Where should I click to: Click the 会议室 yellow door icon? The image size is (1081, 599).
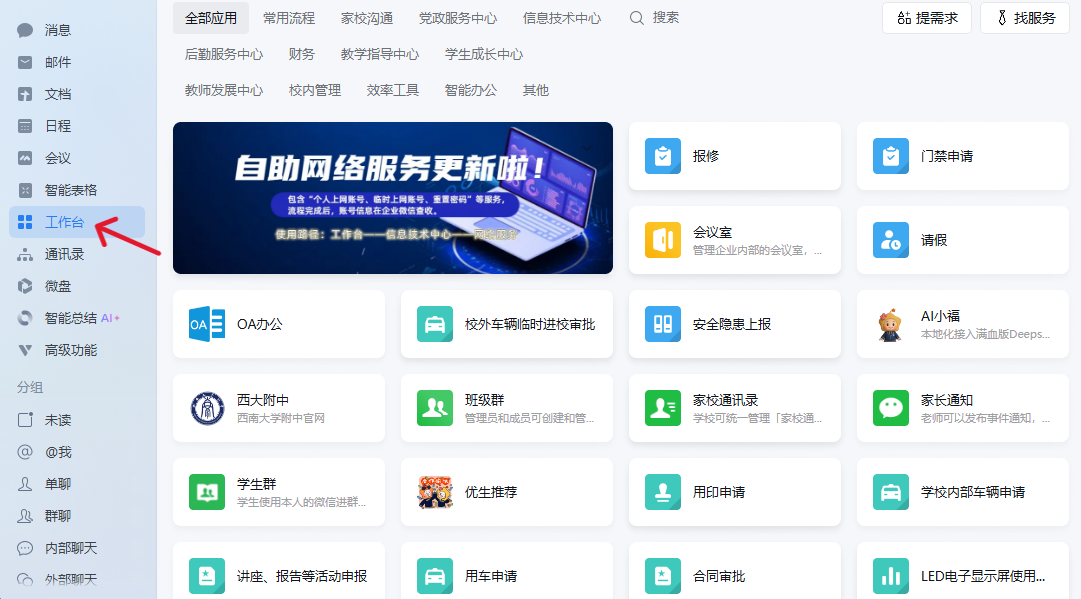pos(663,240)
